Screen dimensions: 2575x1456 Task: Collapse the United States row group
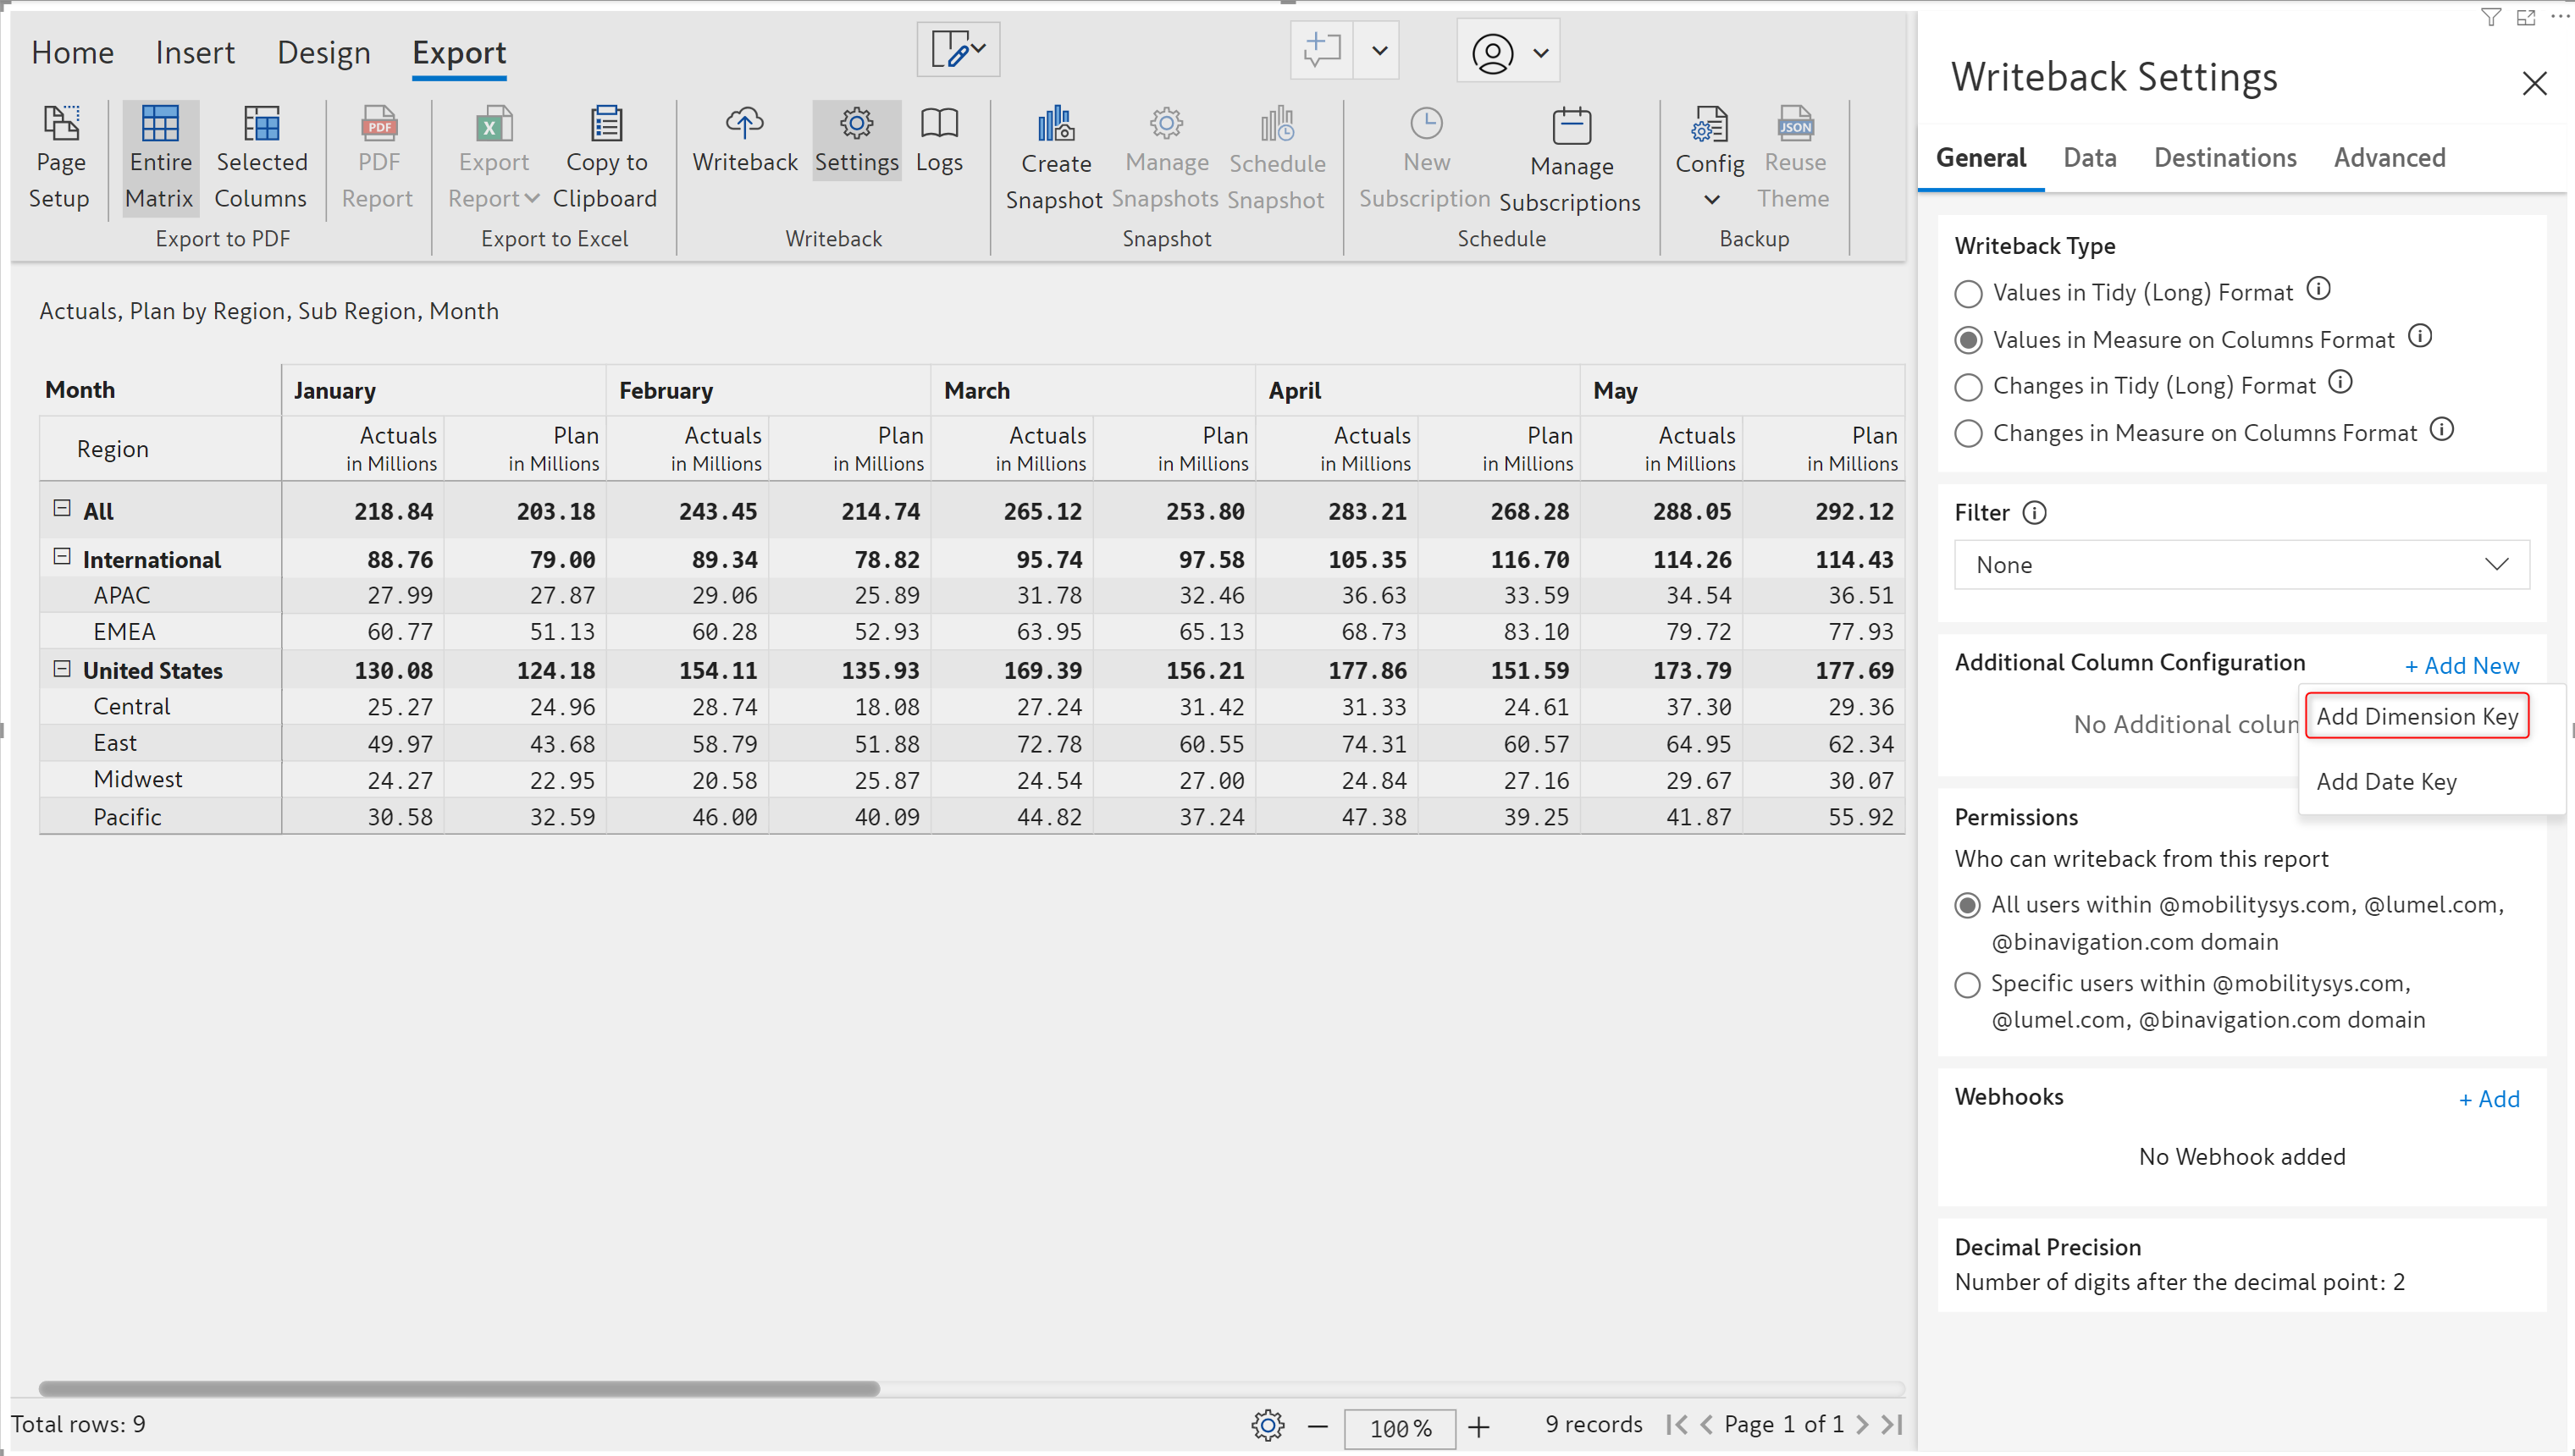[x=62, y=669]
